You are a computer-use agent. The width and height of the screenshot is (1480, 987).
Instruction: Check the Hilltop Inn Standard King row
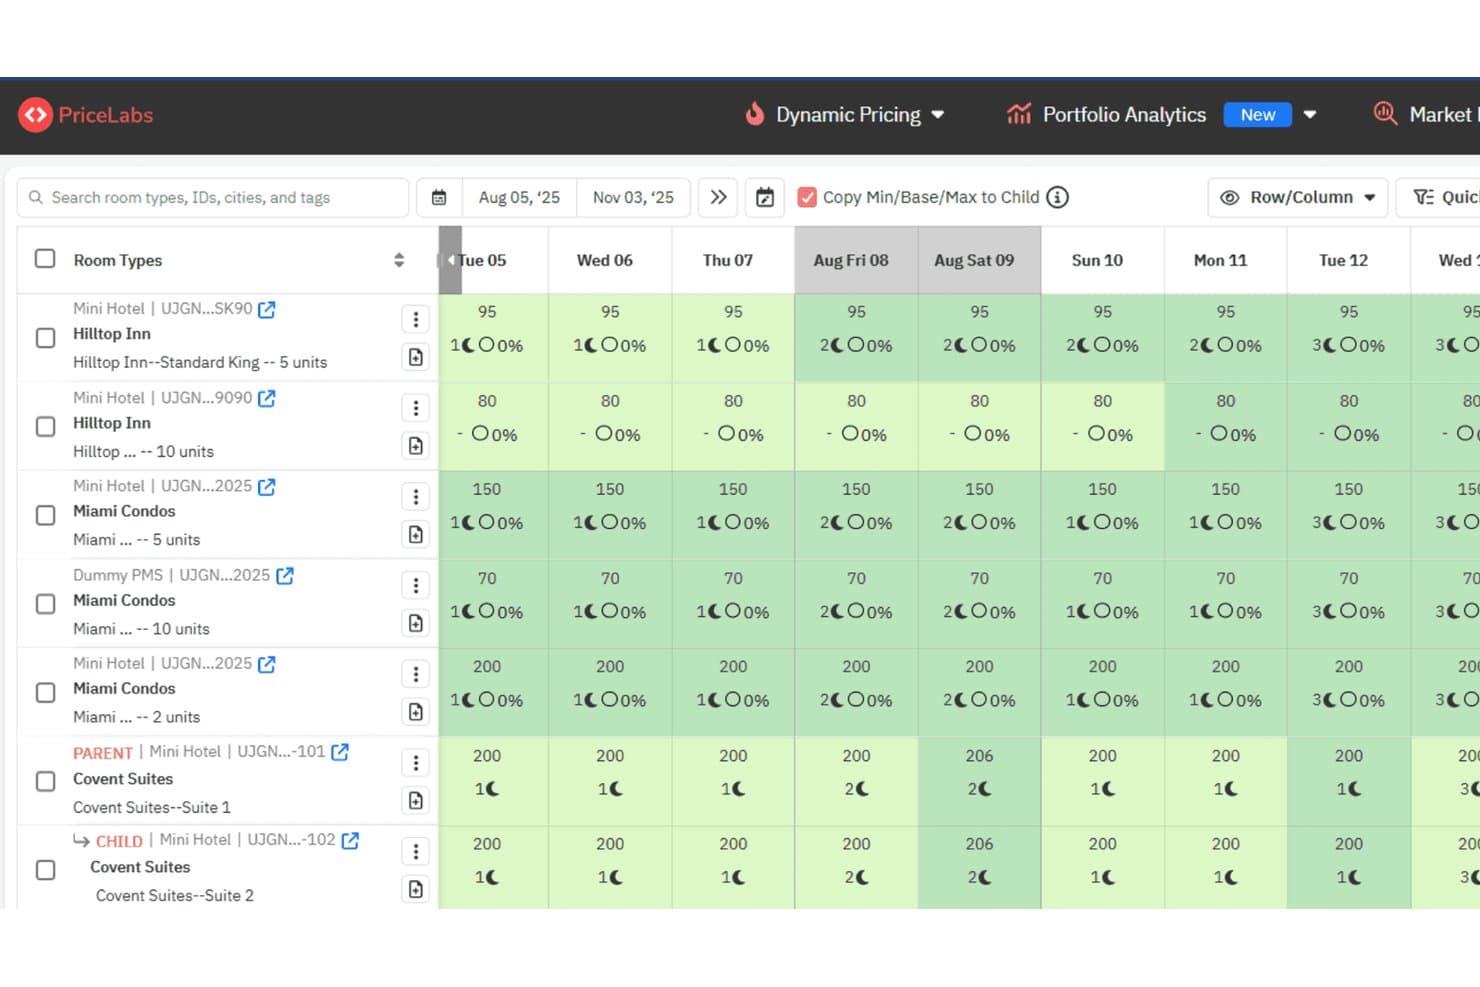(45, 338)
